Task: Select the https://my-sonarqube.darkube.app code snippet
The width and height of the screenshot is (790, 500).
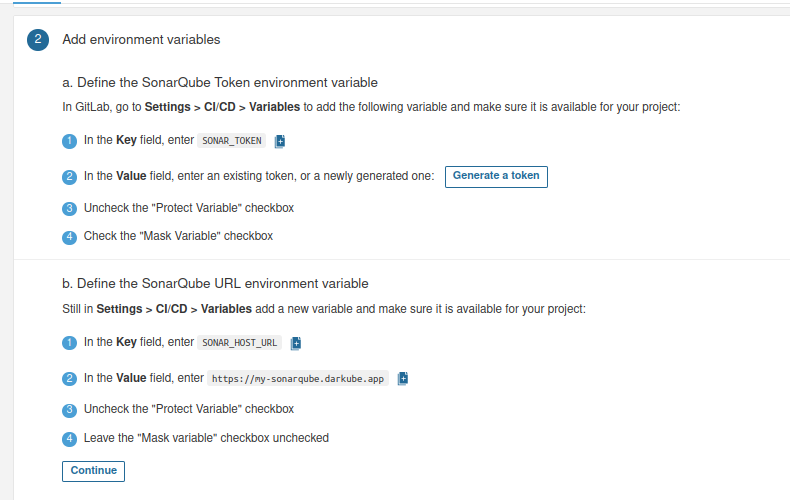Action: pos(298,379)
